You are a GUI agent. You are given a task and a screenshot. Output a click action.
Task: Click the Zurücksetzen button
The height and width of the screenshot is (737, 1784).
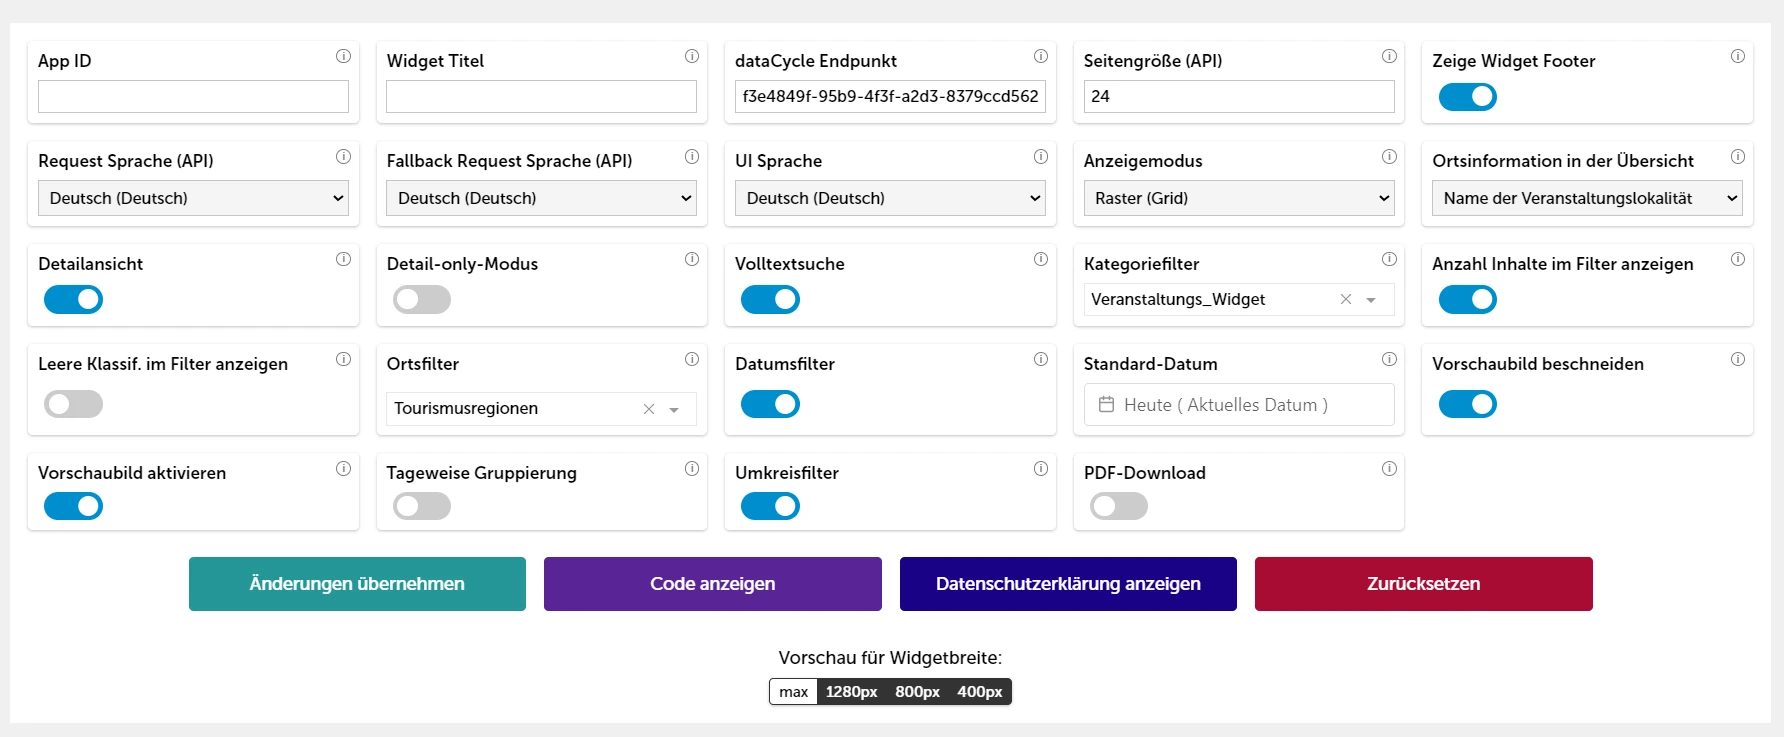click(x=1424, y=584)
